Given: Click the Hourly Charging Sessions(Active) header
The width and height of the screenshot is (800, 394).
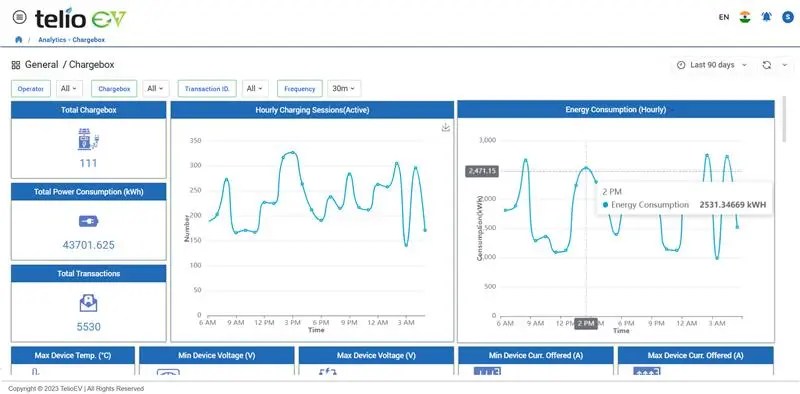Looking at the screenshot, I should coord(312,110).
